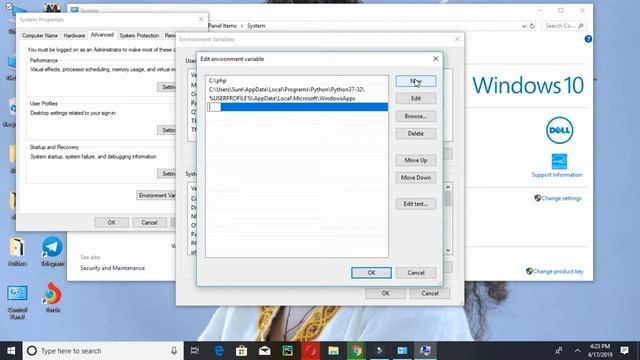Open the red Opera icon on the taskbar
Screen dimensions: 640x360
[311, 351]
